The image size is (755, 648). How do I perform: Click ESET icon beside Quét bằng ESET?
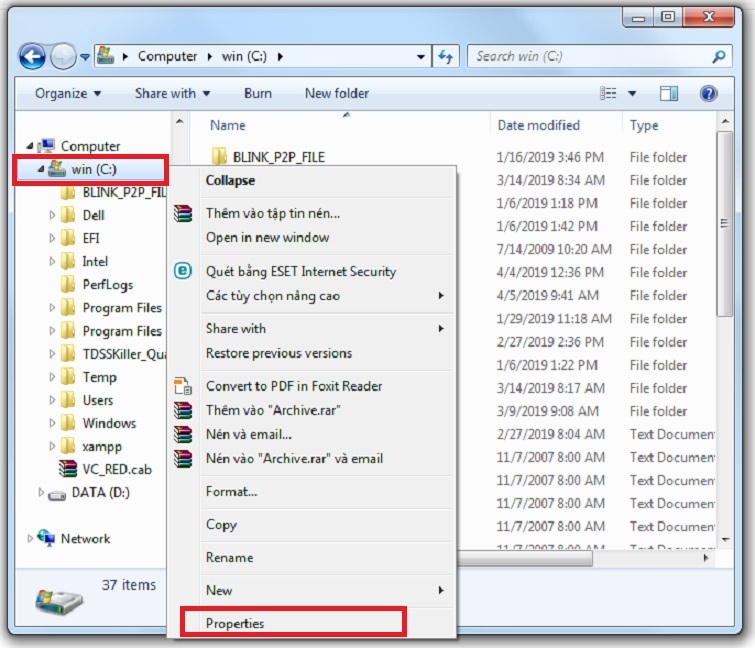(183, 271)
